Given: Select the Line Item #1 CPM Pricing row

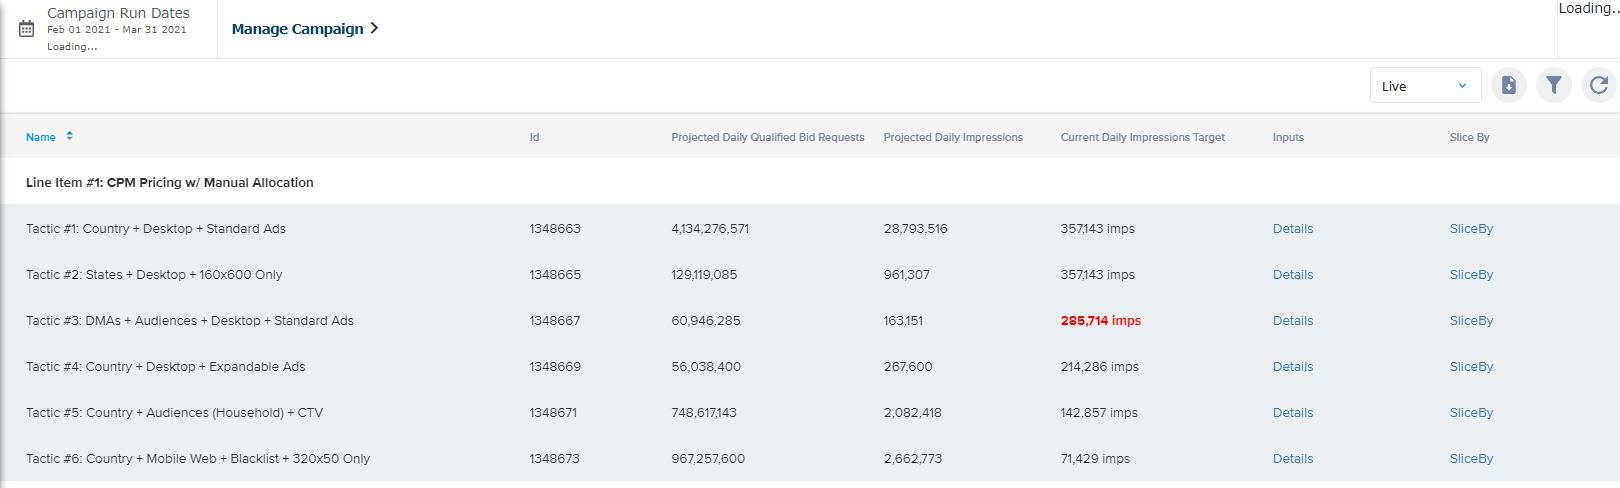Looking at the screenshot, I should click(x=170, y=183).
